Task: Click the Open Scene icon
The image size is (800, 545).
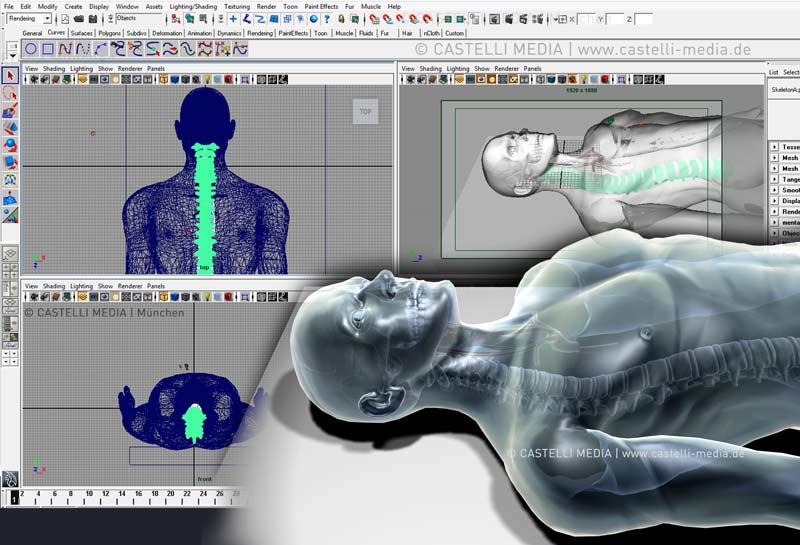Action: [x=79, y=19]
